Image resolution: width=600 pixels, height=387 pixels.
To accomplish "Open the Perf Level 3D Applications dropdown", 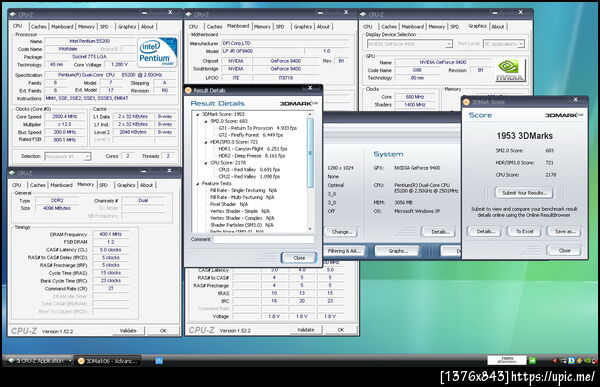I will (521, 44).
